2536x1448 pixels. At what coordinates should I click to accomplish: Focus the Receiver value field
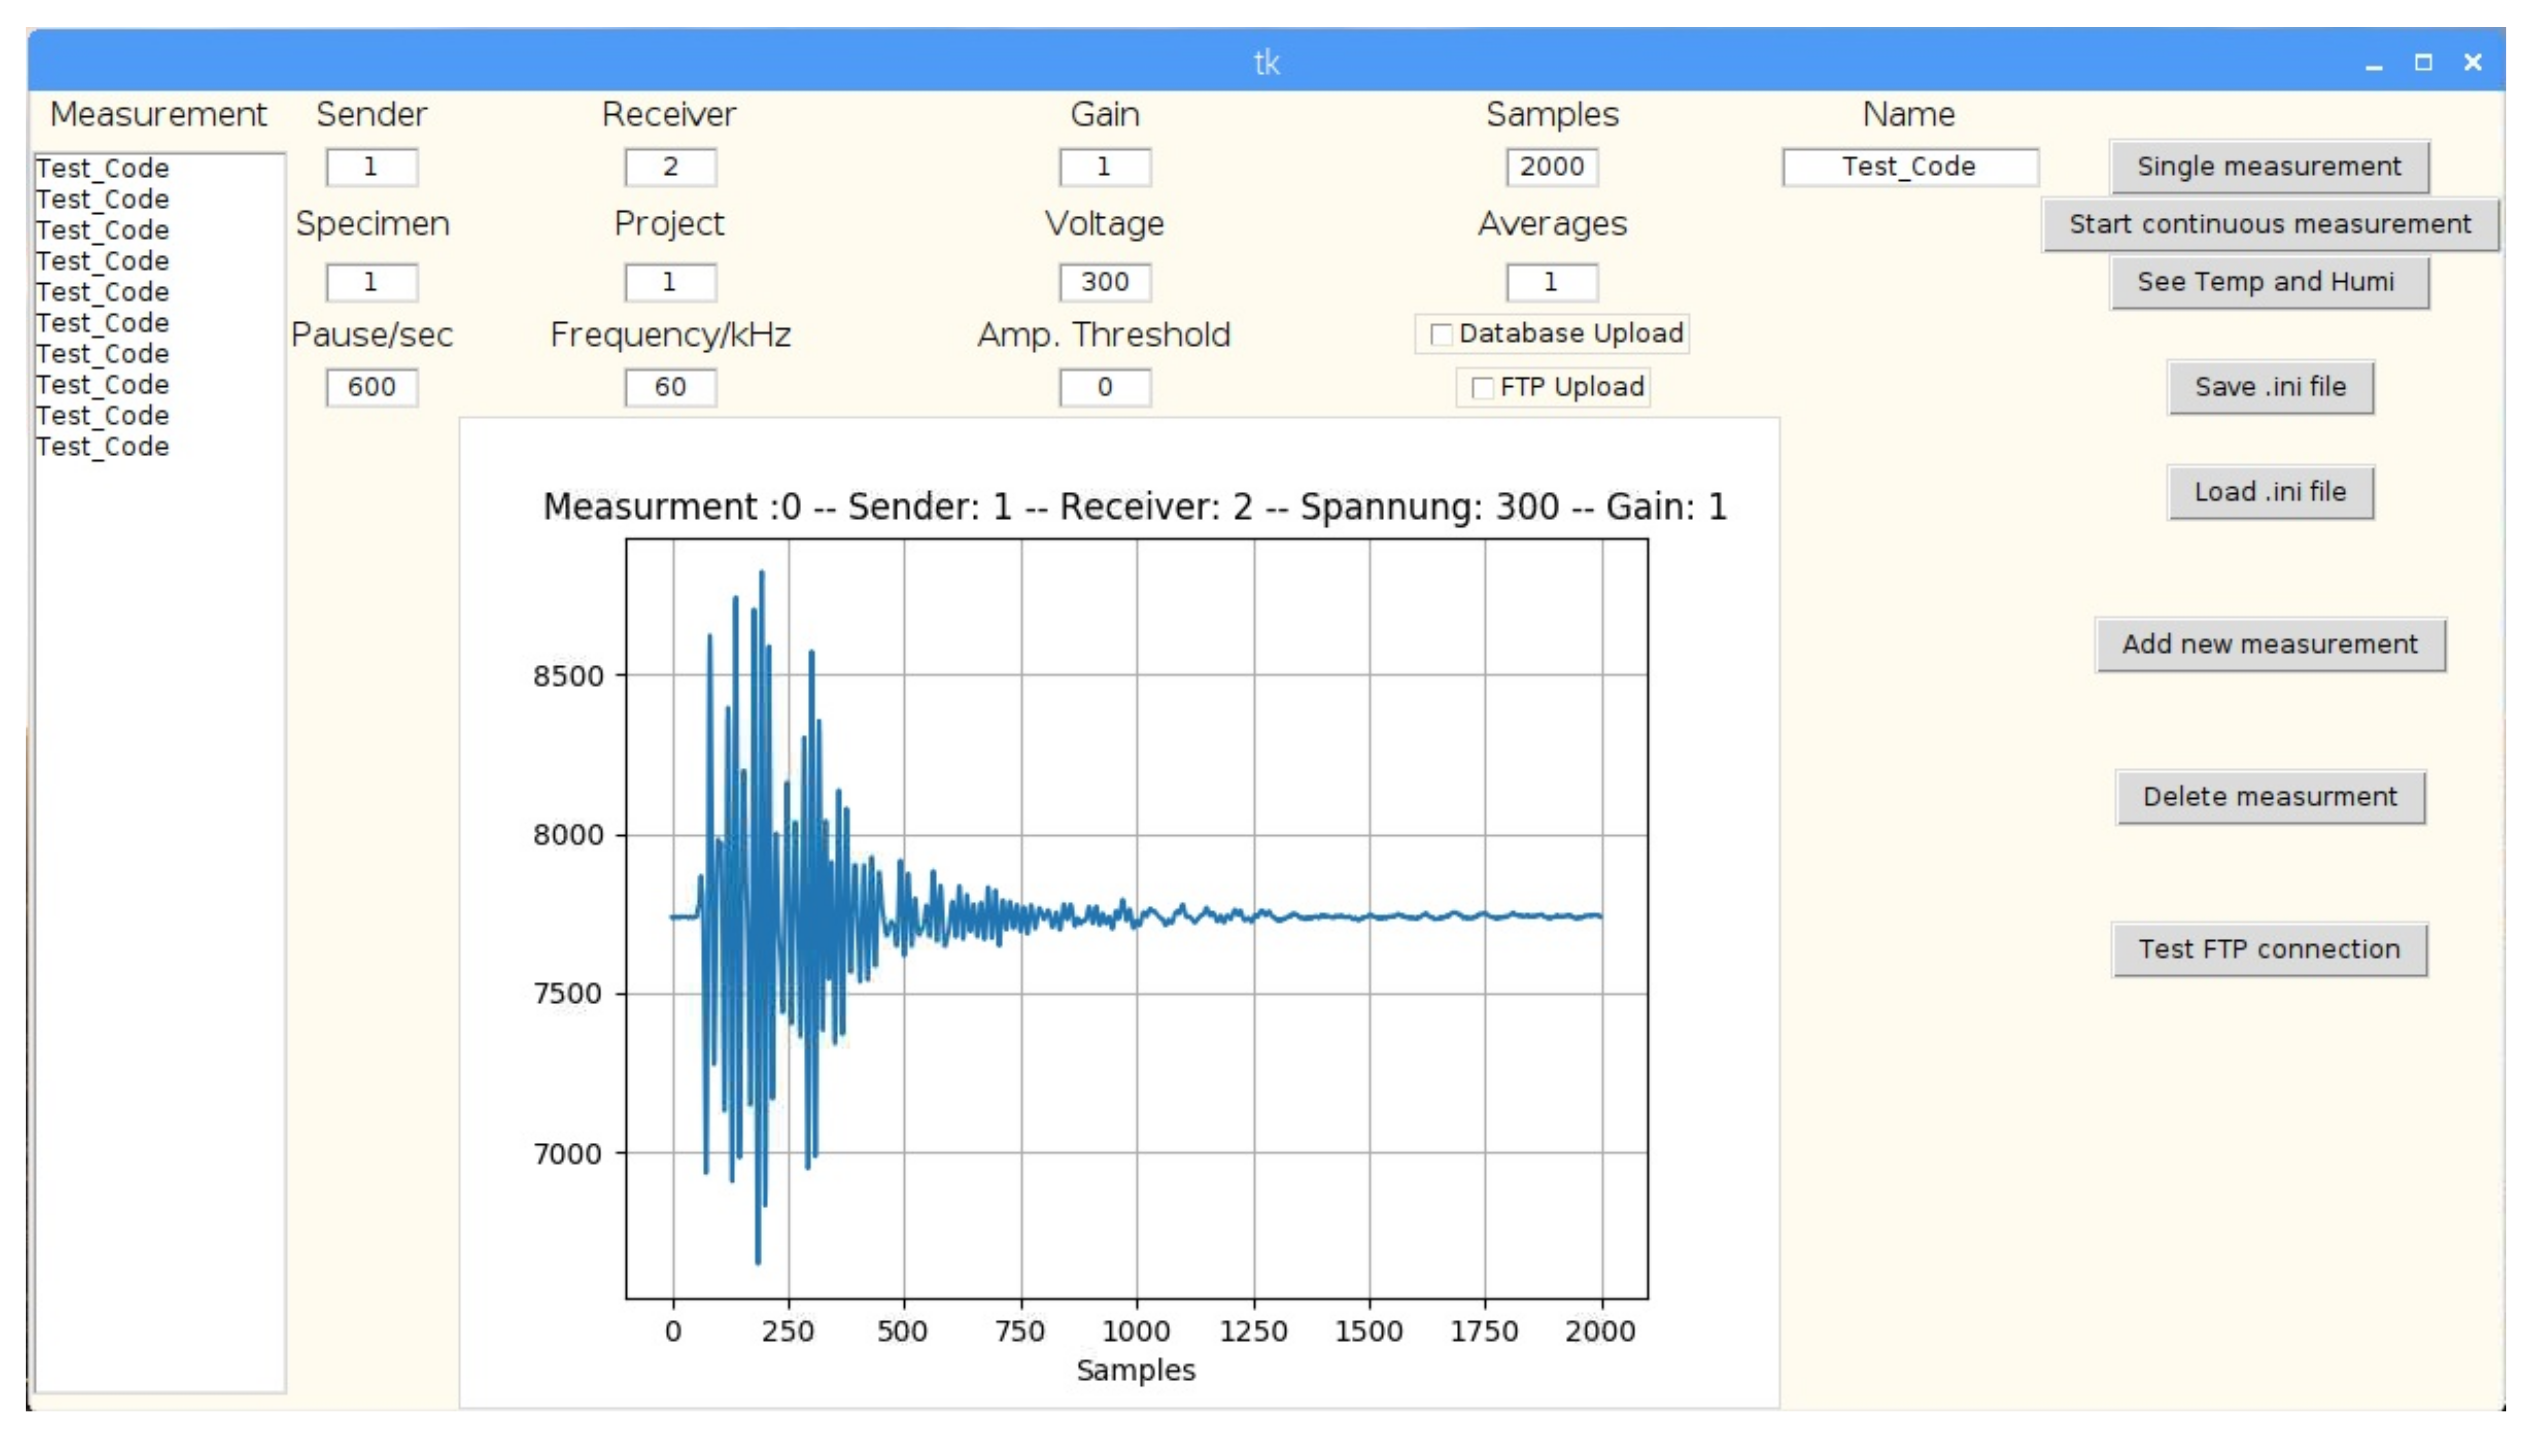pyautogui.click(x=669, y=167)
